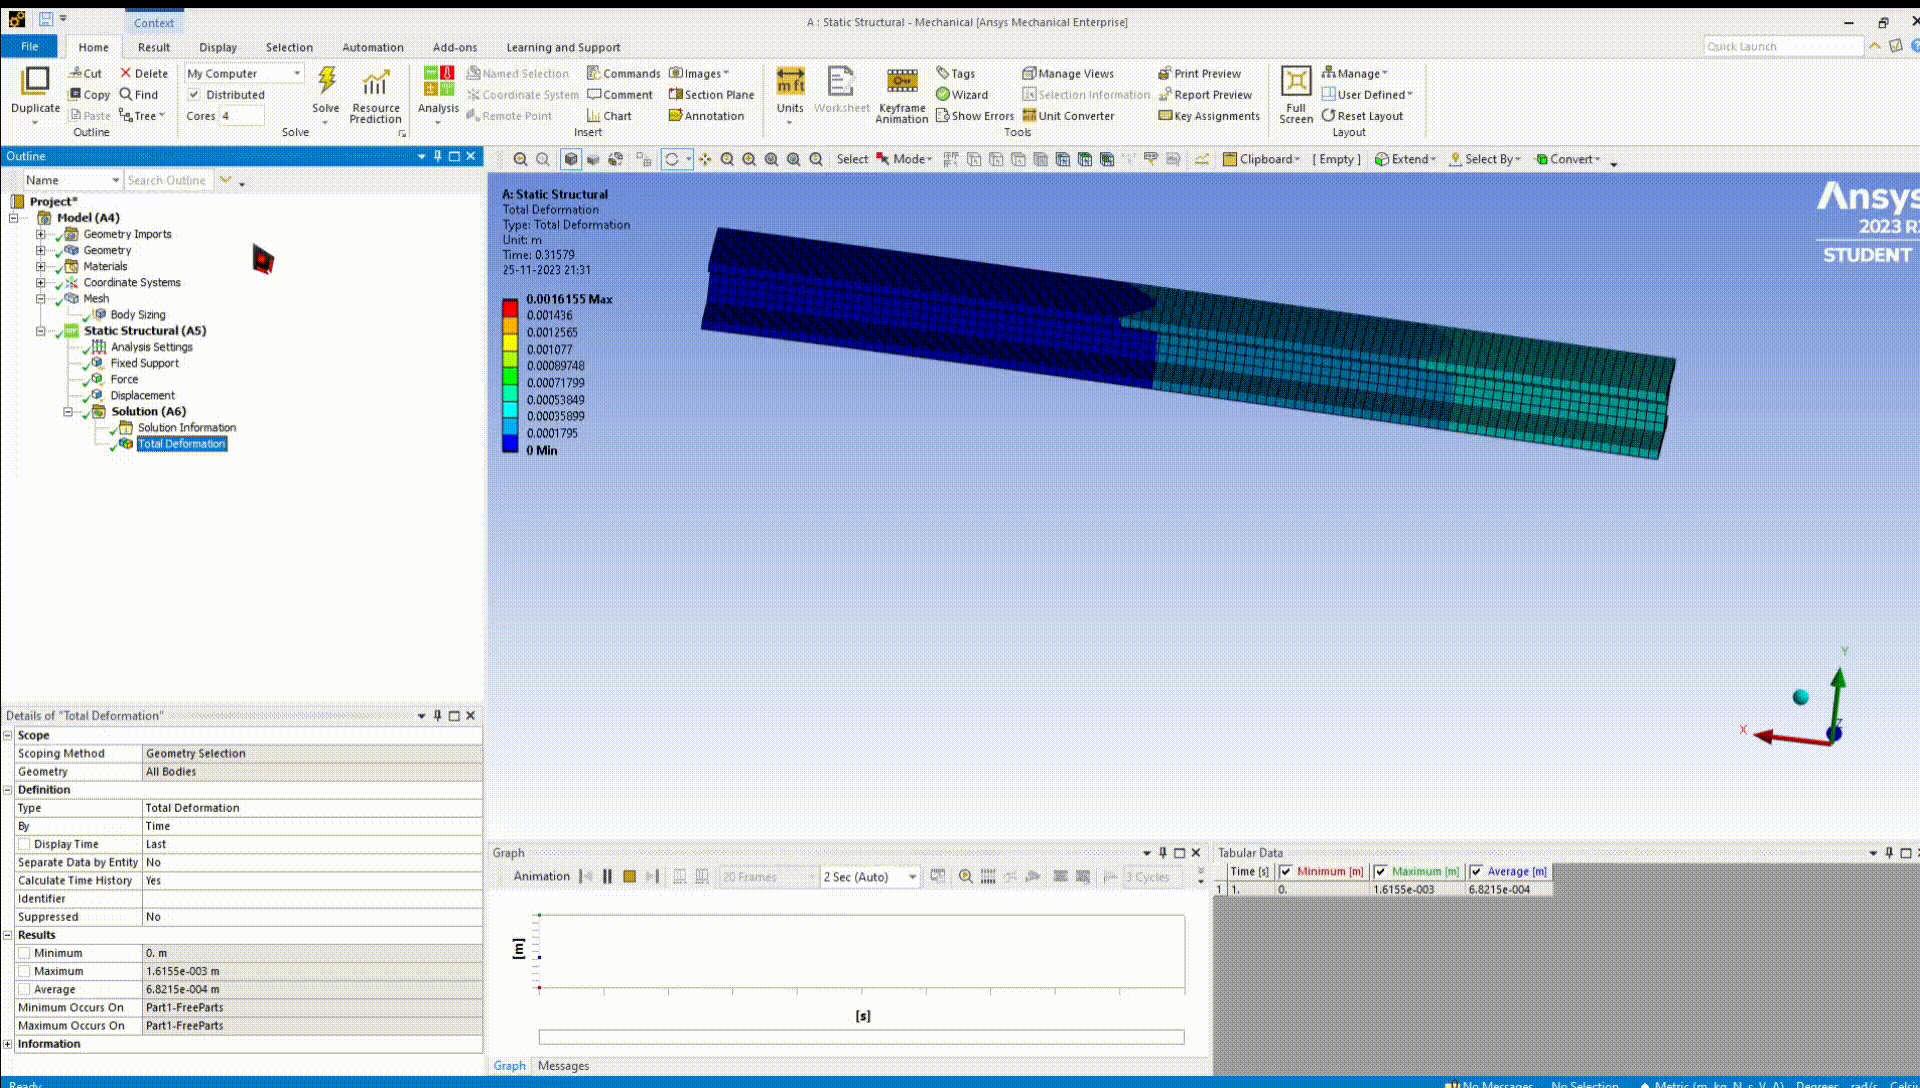Open the Name filter dropdown in Outline

point(72,180)
